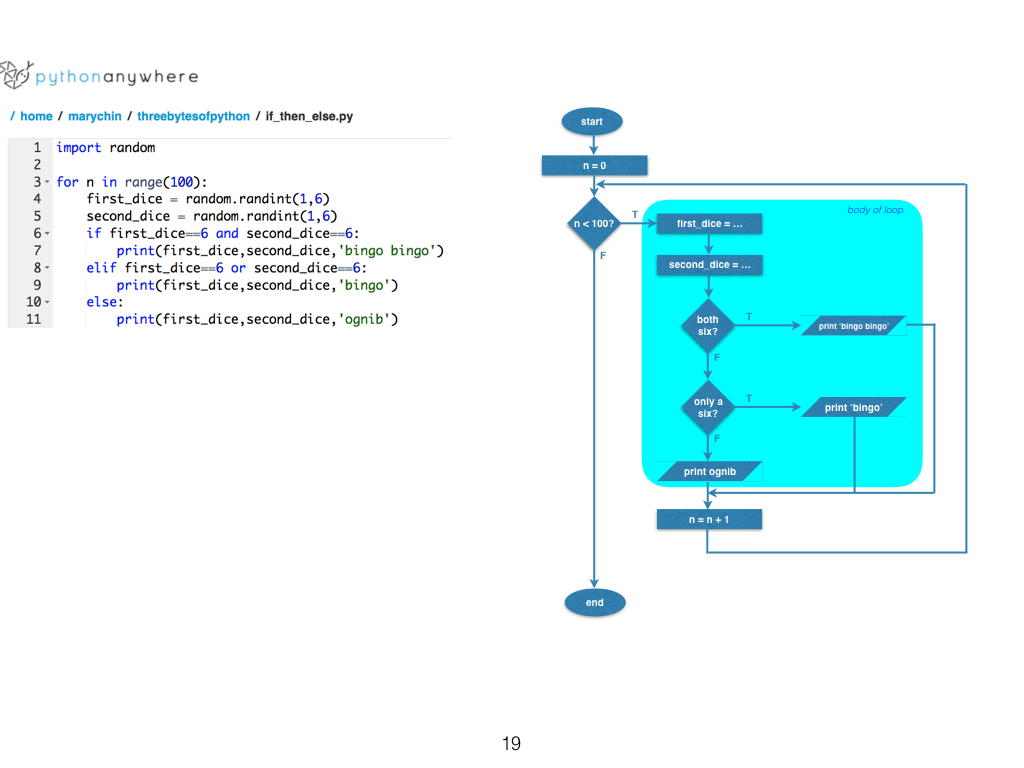Collapse the for loop fold arrow on line 3
The height and width of the screenshot is (768, 1024).
click(x=47, y=182)
